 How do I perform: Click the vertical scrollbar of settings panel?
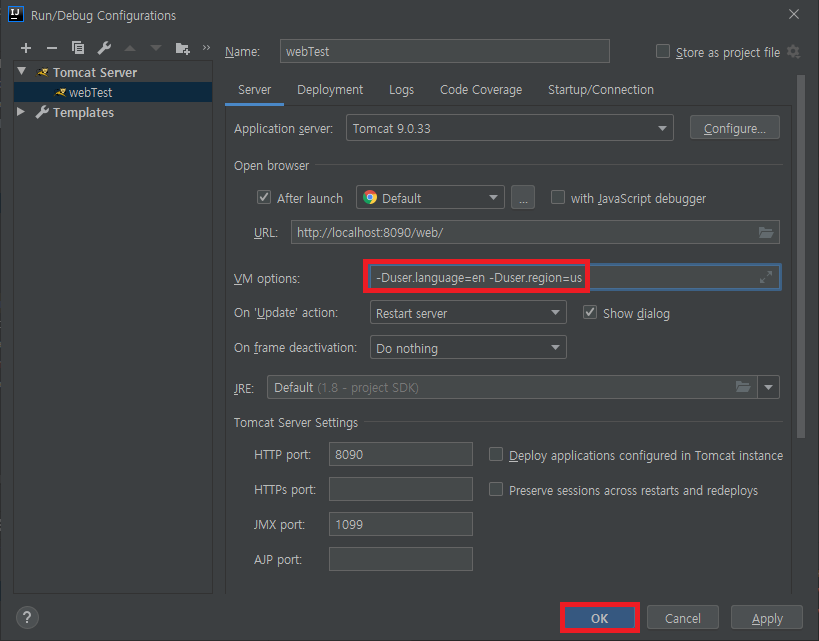(x=801, y=256)
